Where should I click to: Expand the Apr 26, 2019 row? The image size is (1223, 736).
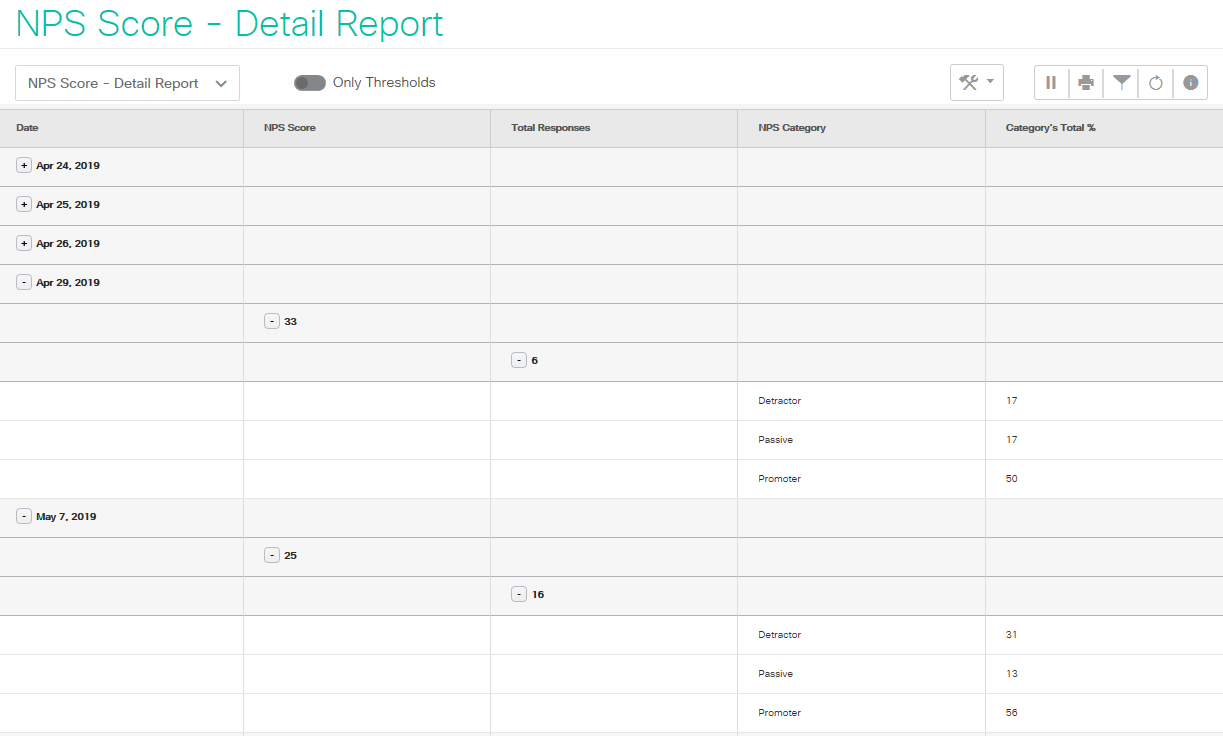(x=23, y=243)
